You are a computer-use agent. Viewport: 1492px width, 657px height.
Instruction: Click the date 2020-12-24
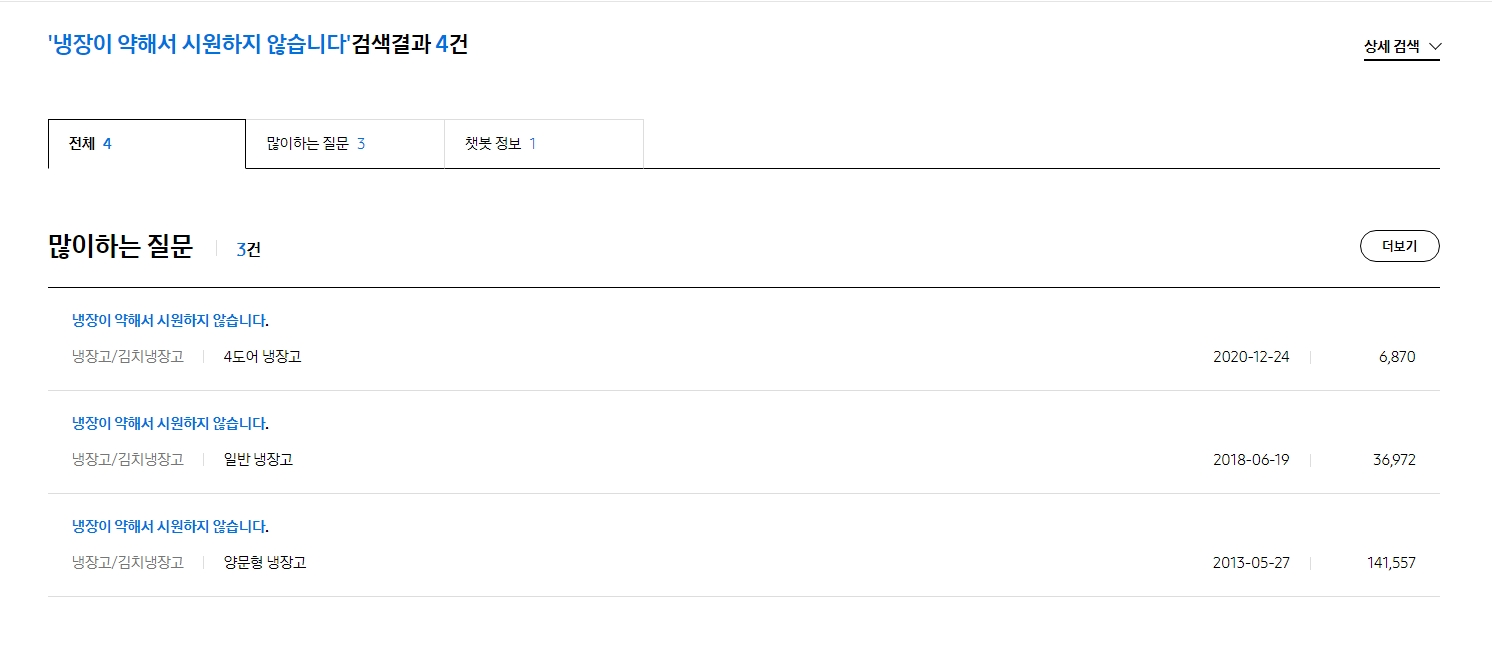click(x=1249, y=356)
